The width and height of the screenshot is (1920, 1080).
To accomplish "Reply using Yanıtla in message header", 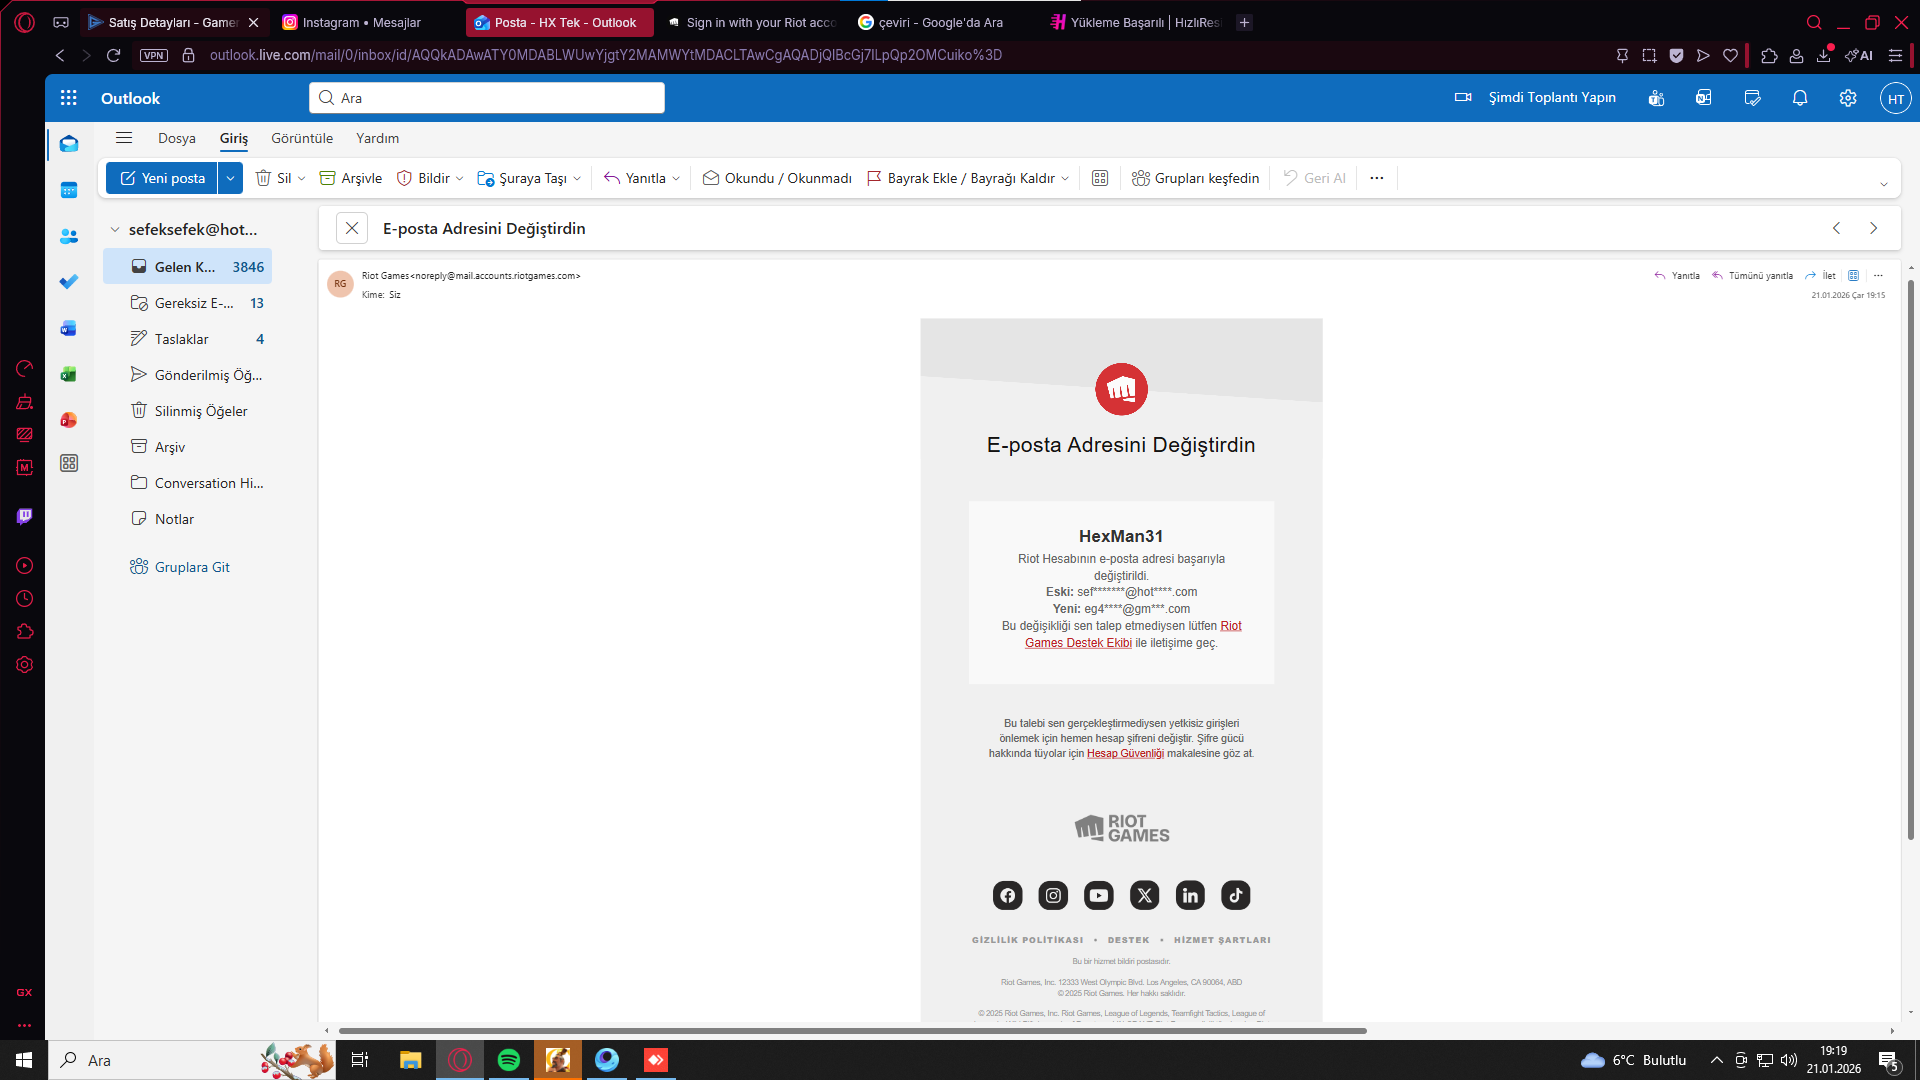I will coord(1677,276).
